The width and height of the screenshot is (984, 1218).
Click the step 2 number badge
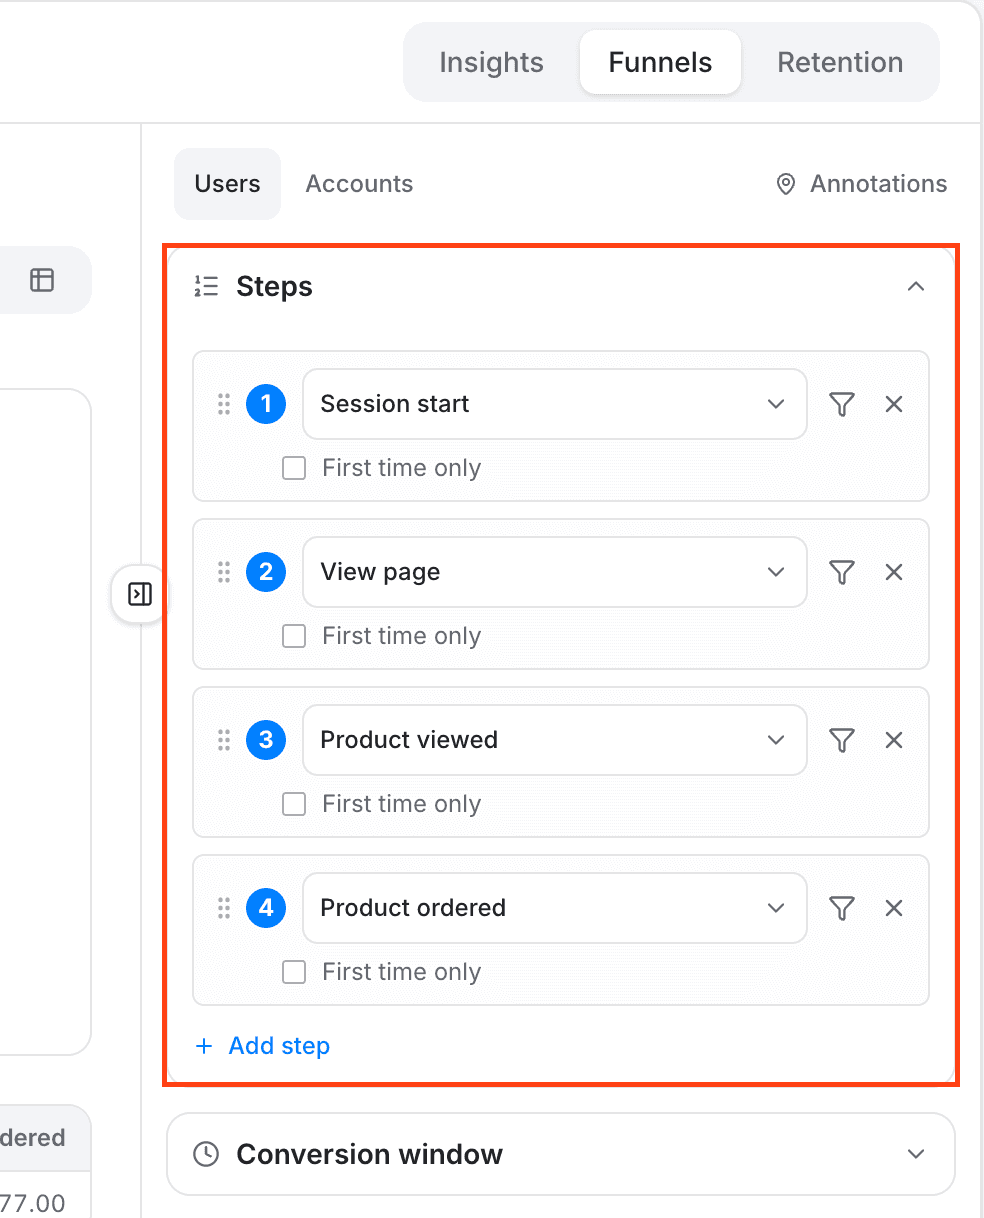click(x=266, y=572)
